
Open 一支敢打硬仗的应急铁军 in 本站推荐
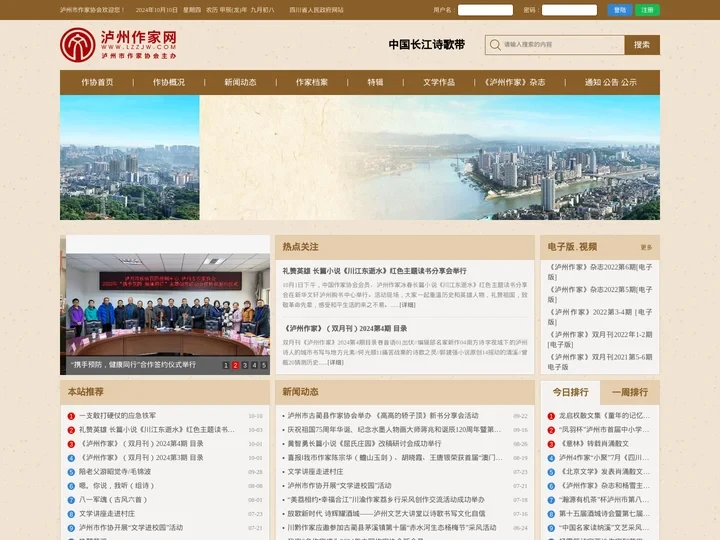[118, 416]
